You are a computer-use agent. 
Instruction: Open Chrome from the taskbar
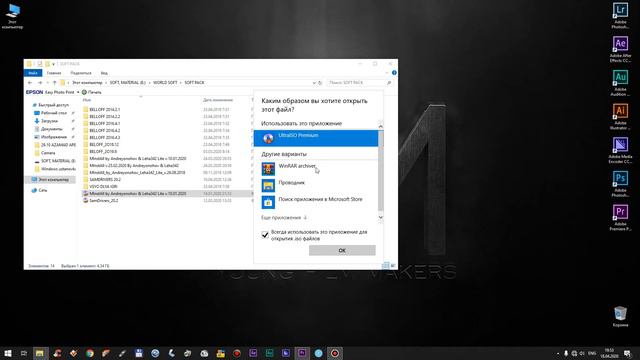[x=90, y=353]
